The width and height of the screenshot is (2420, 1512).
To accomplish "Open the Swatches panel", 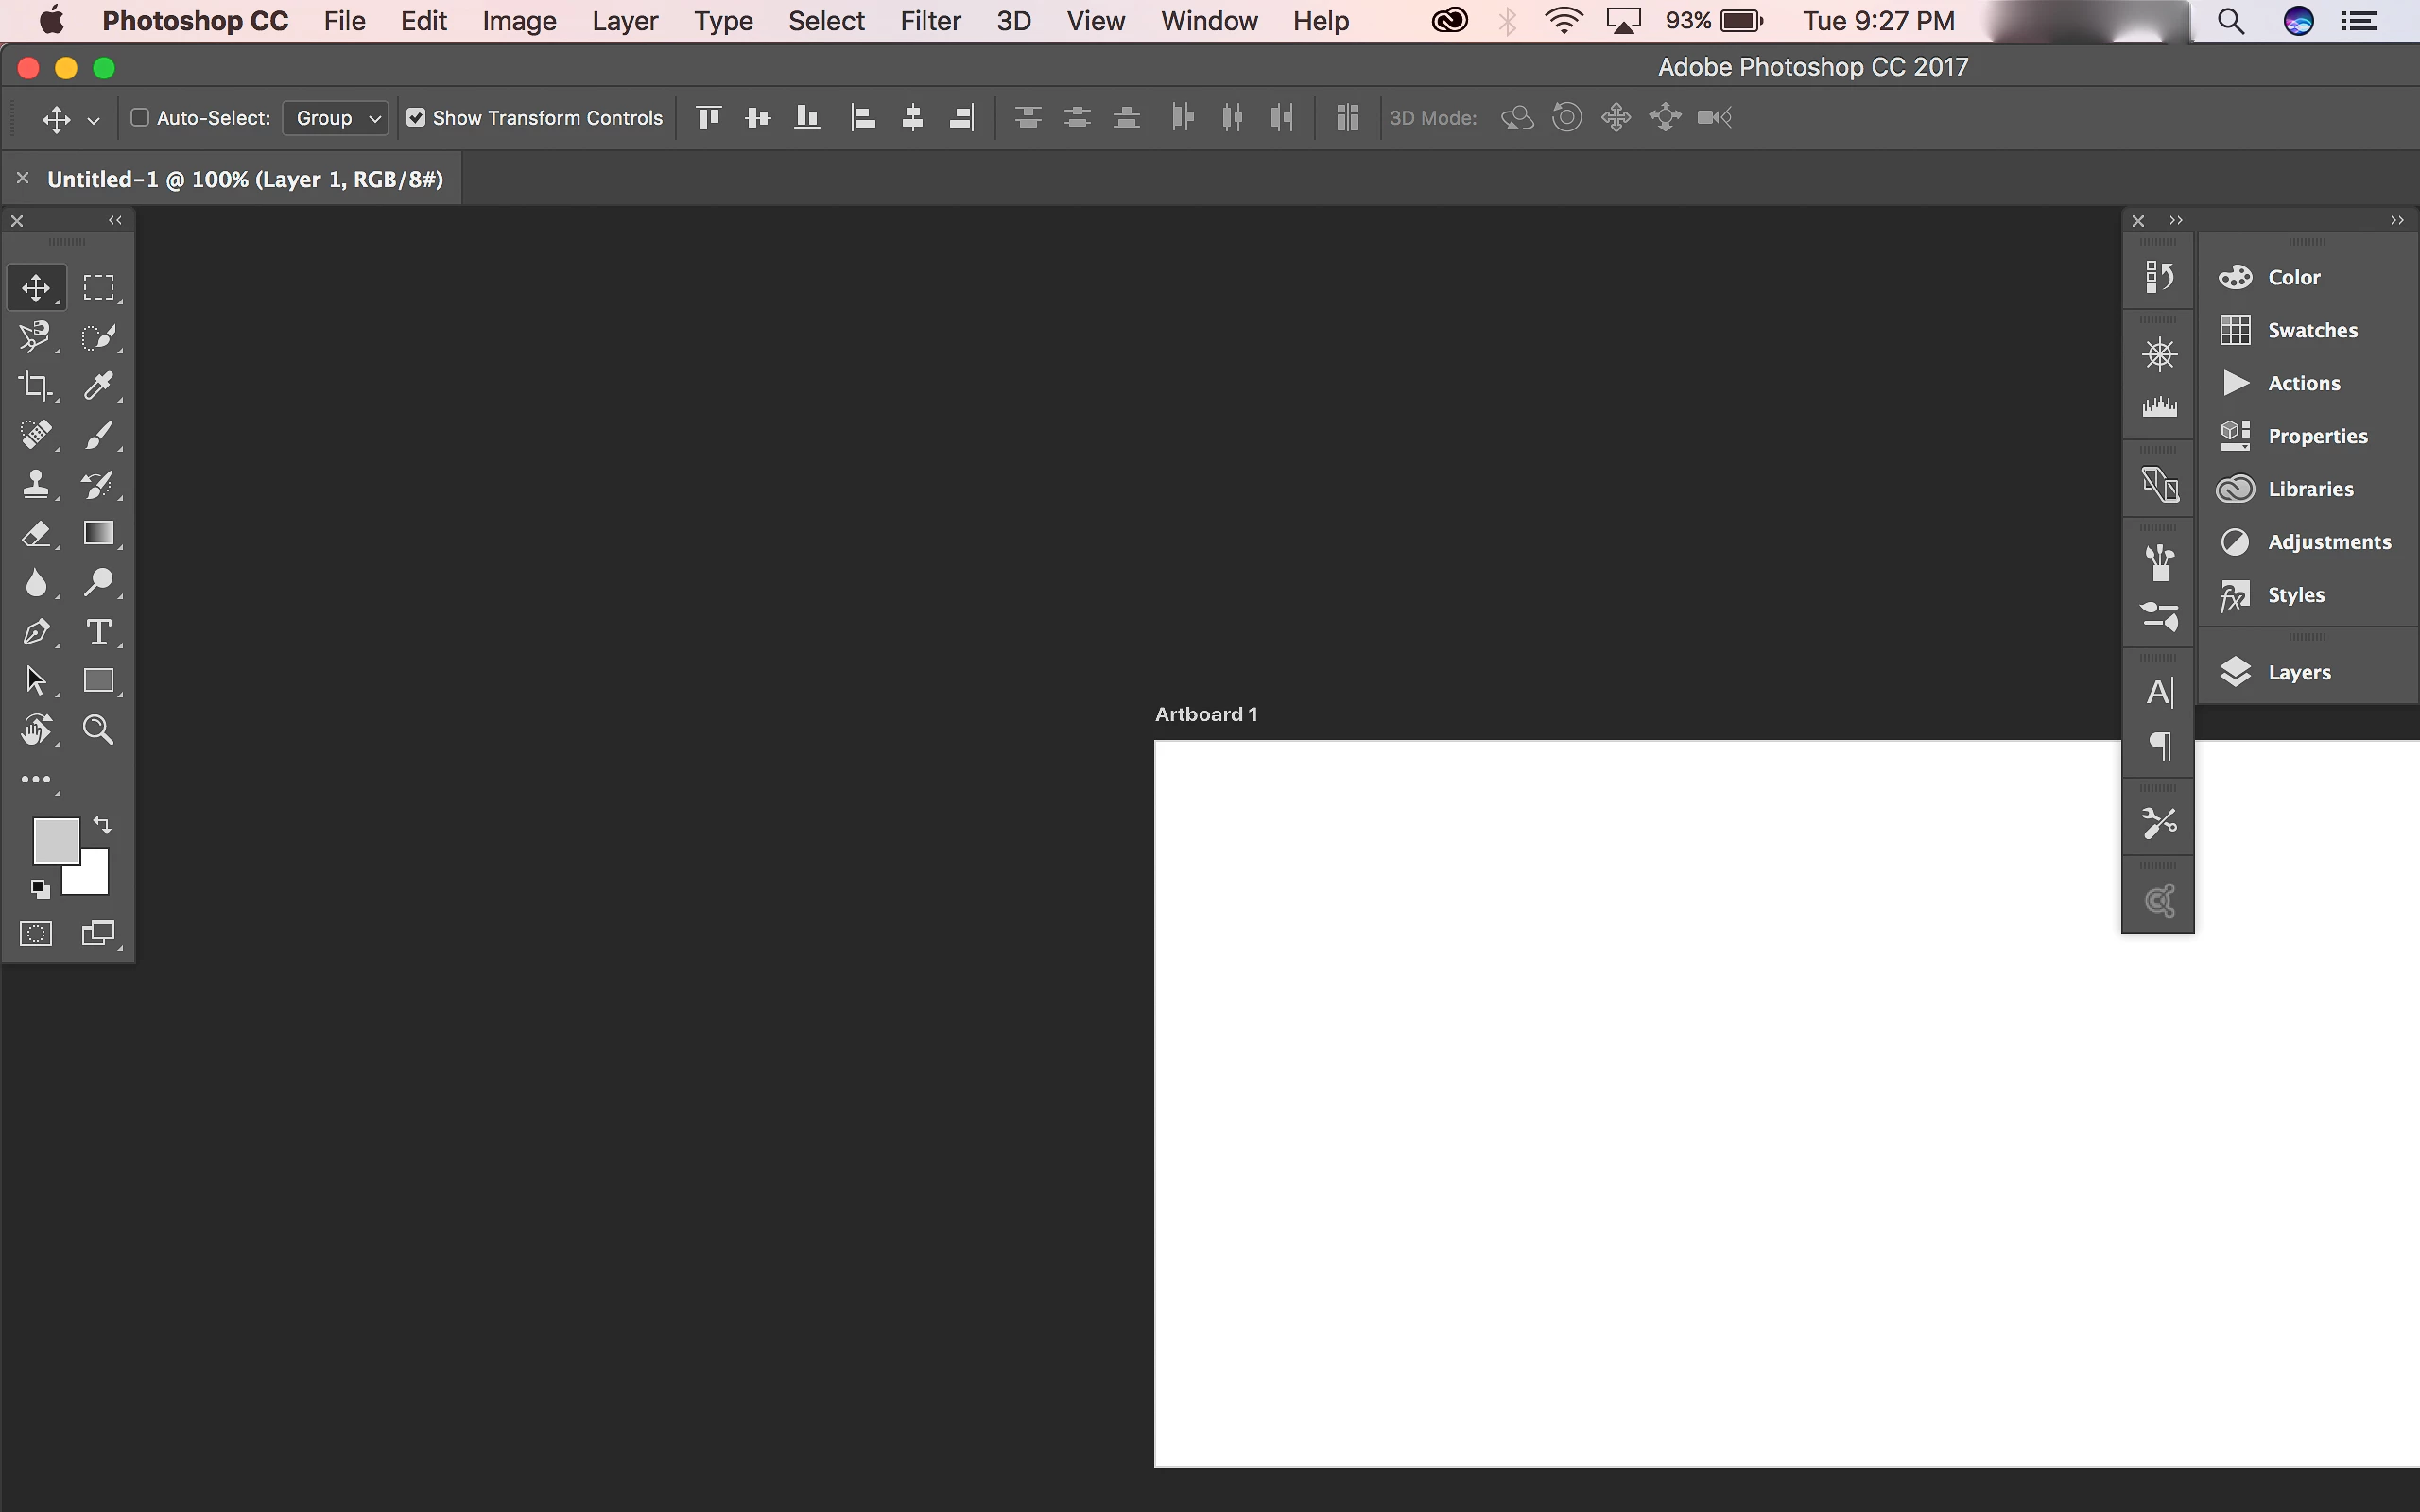I will pyautogui.click(x=2311, y=330).
